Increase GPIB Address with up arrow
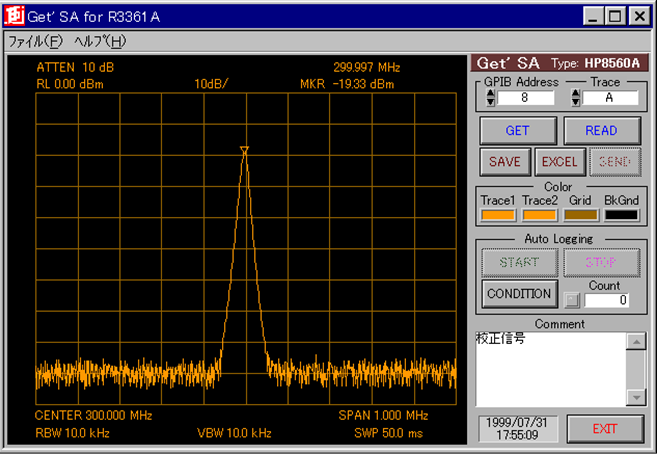This screenshot has width=657, height=454. click(491, 94)
